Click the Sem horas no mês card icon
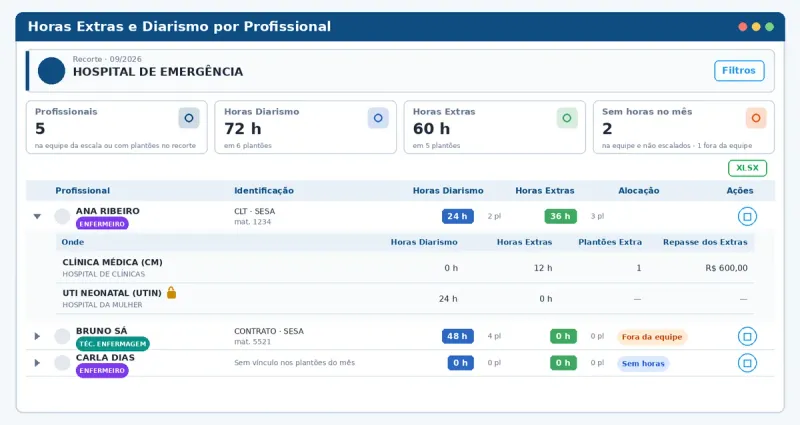 coord(756,118)
